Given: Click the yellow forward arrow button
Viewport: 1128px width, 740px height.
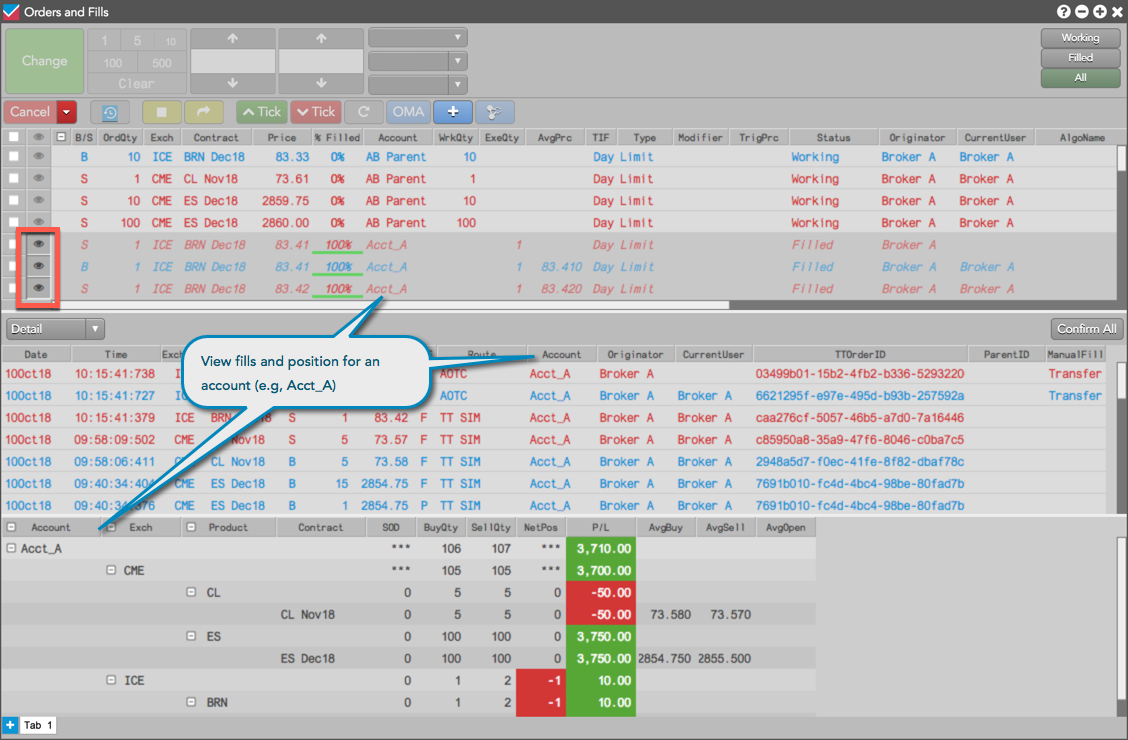Looking at the screenshot, I should pyautogui.click(x=204, y=112).
